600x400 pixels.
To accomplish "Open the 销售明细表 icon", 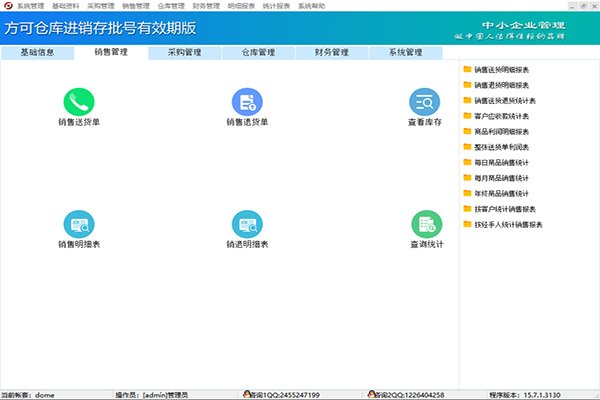I will point(79,224).
